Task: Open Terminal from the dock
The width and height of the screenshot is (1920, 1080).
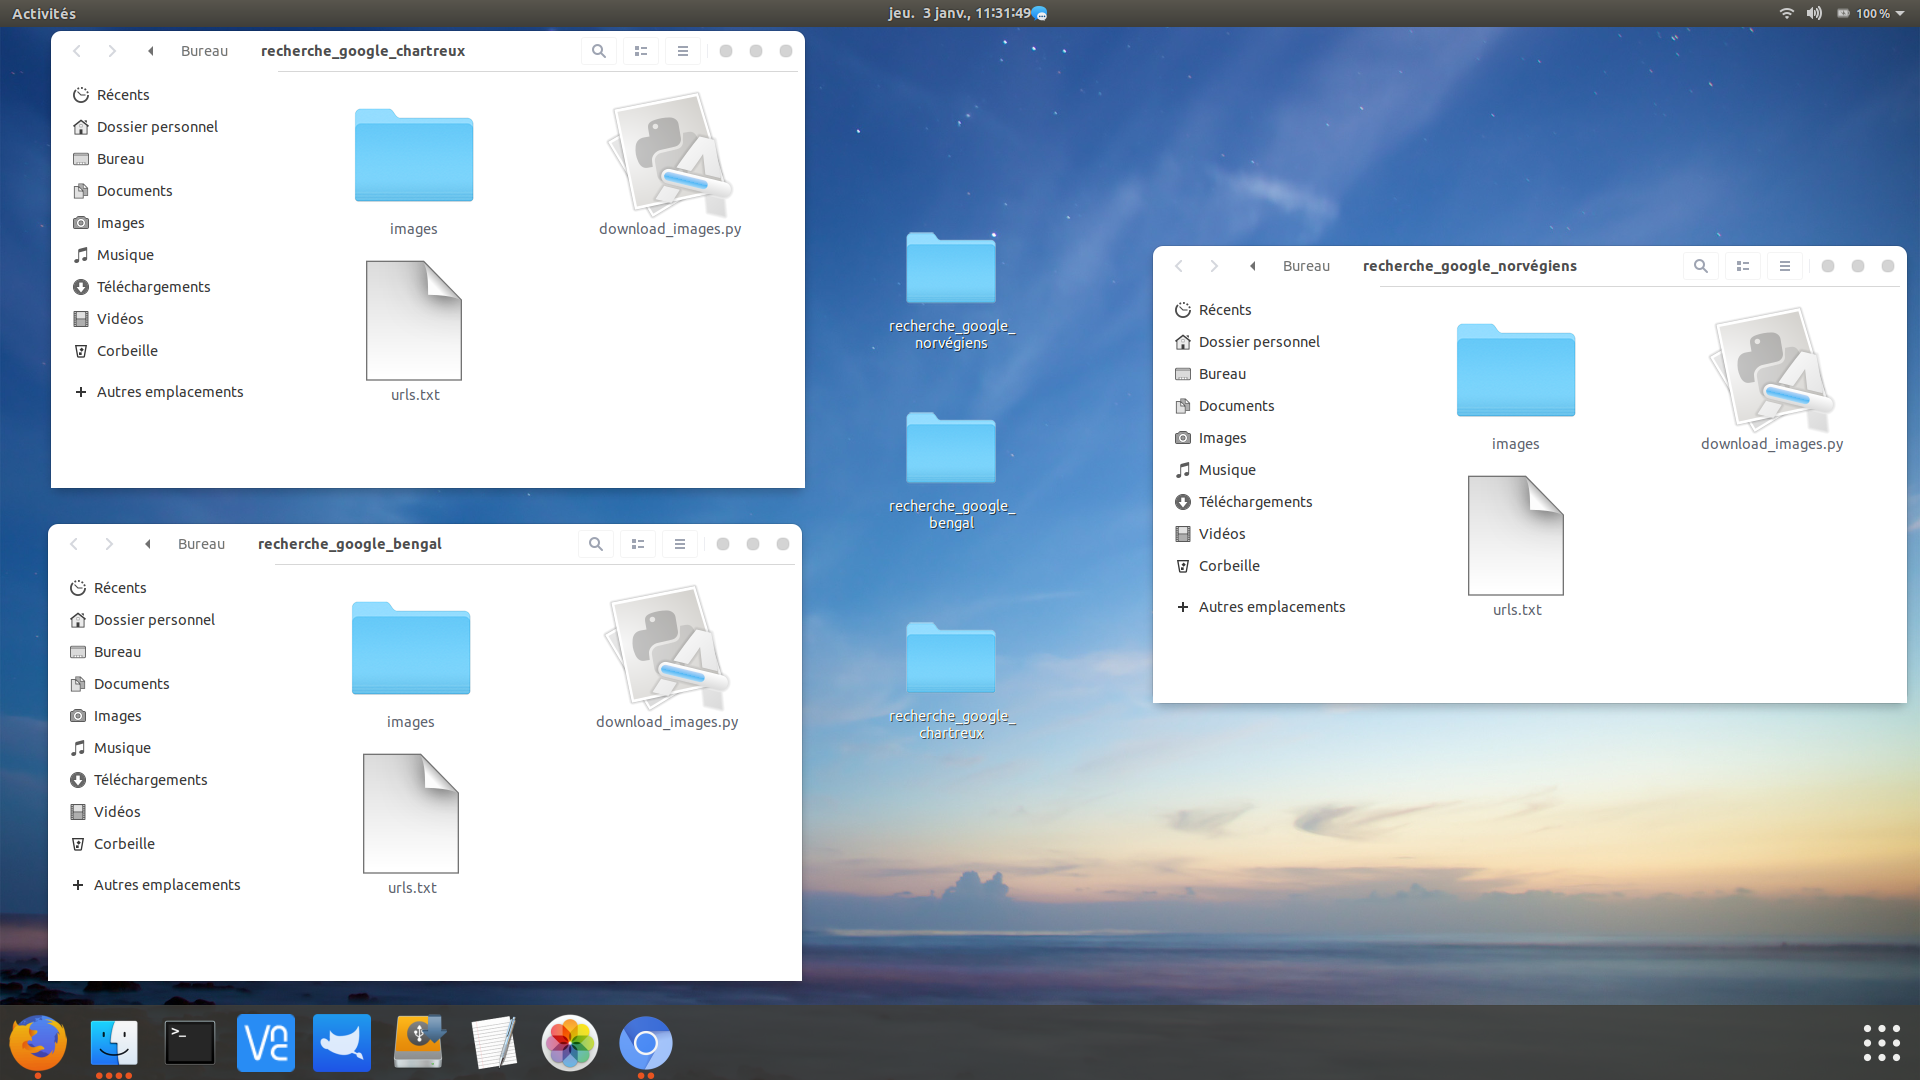Action: tap(190, 1042)
